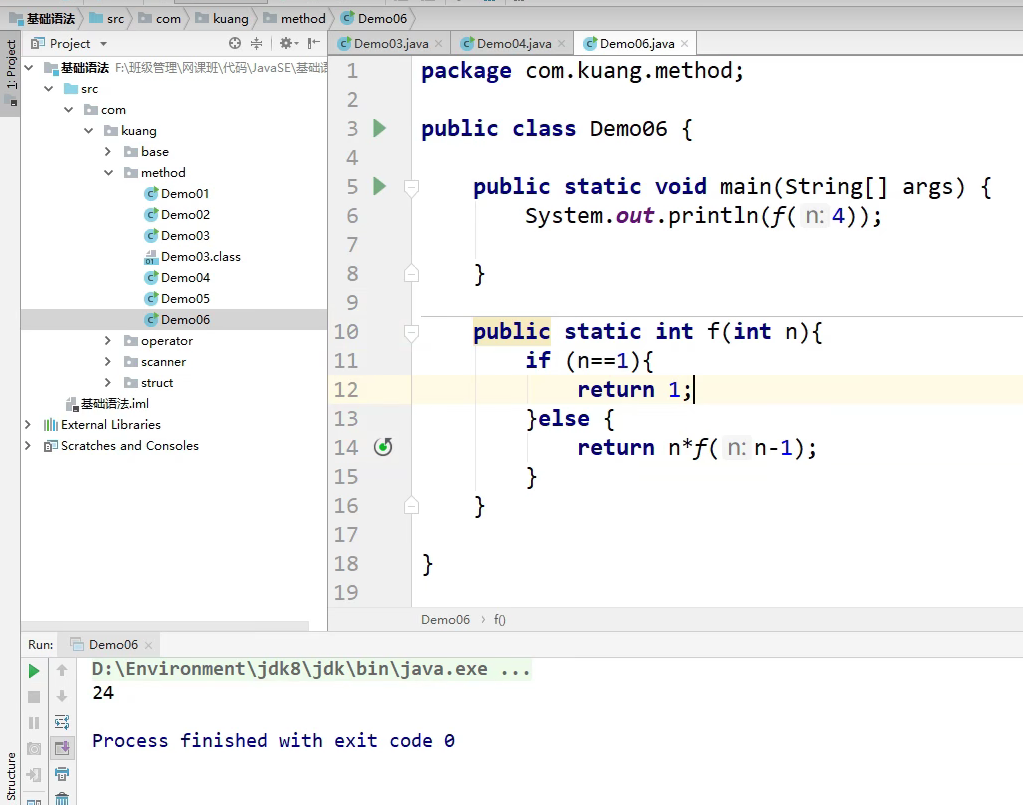Click the dump threads camera icon
The width and height of the screenshot is (1023, 805).
tap(34, 749)
